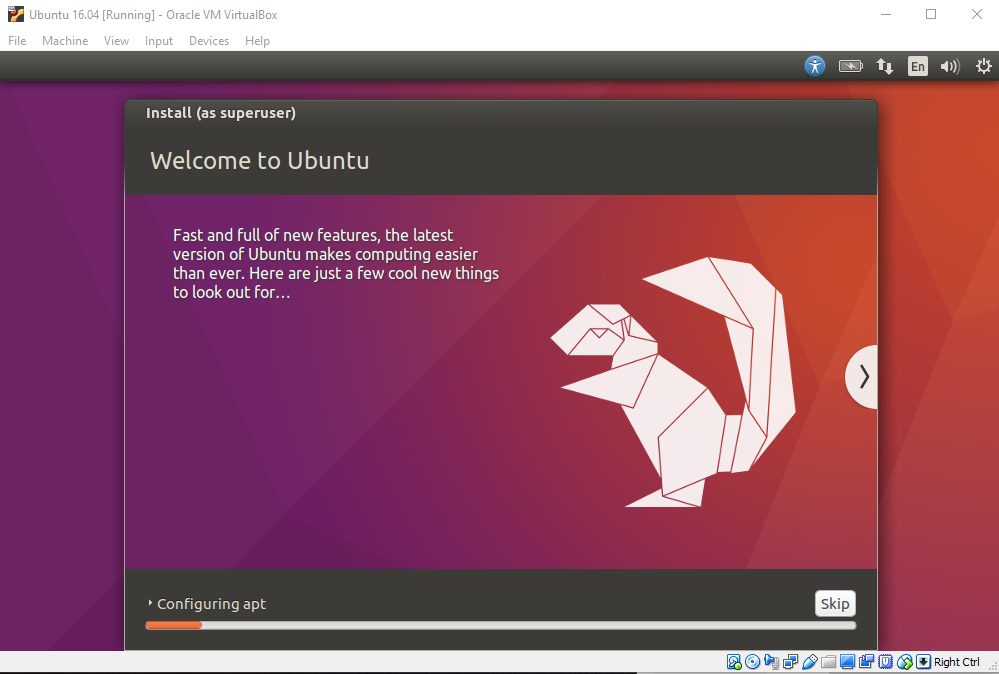Minimize the VirtualBox window
999x674 pixels.
[x=886, y=14]
